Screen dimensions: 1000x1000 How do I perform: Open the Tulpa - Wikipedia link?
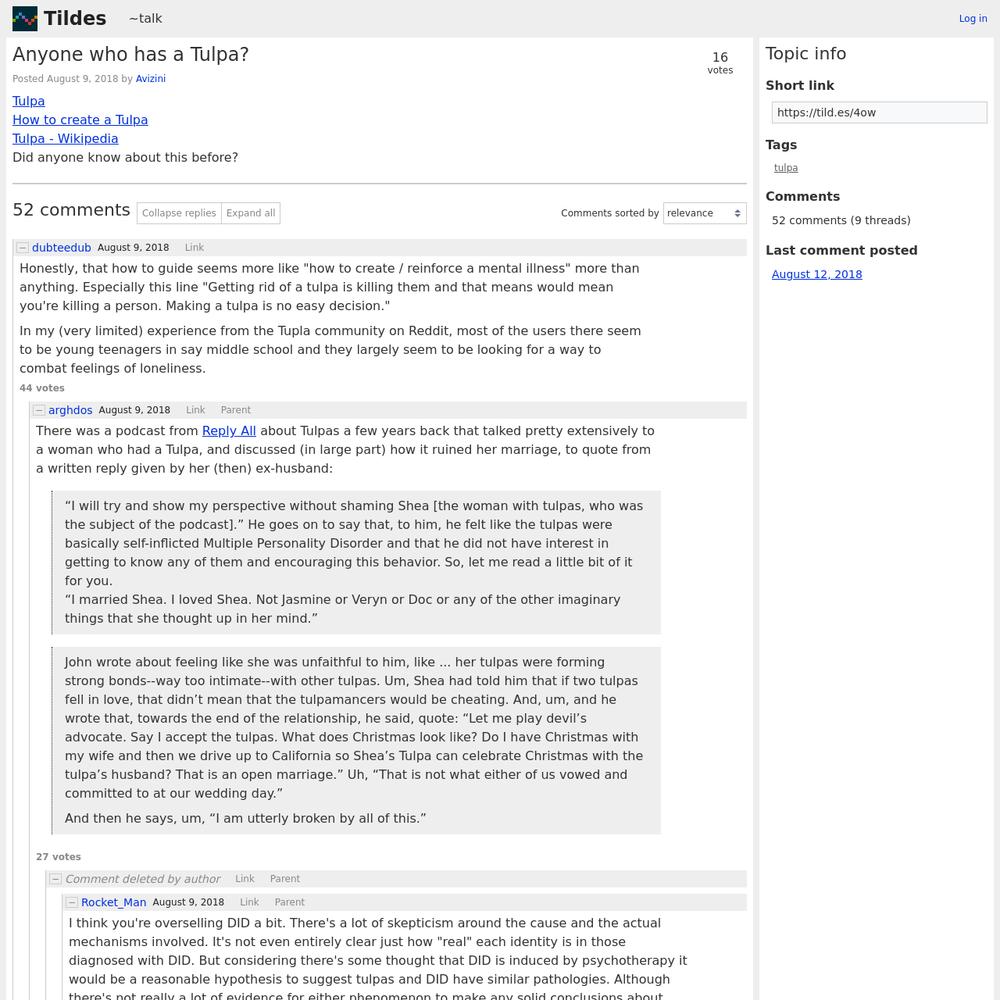coord(66,138)
